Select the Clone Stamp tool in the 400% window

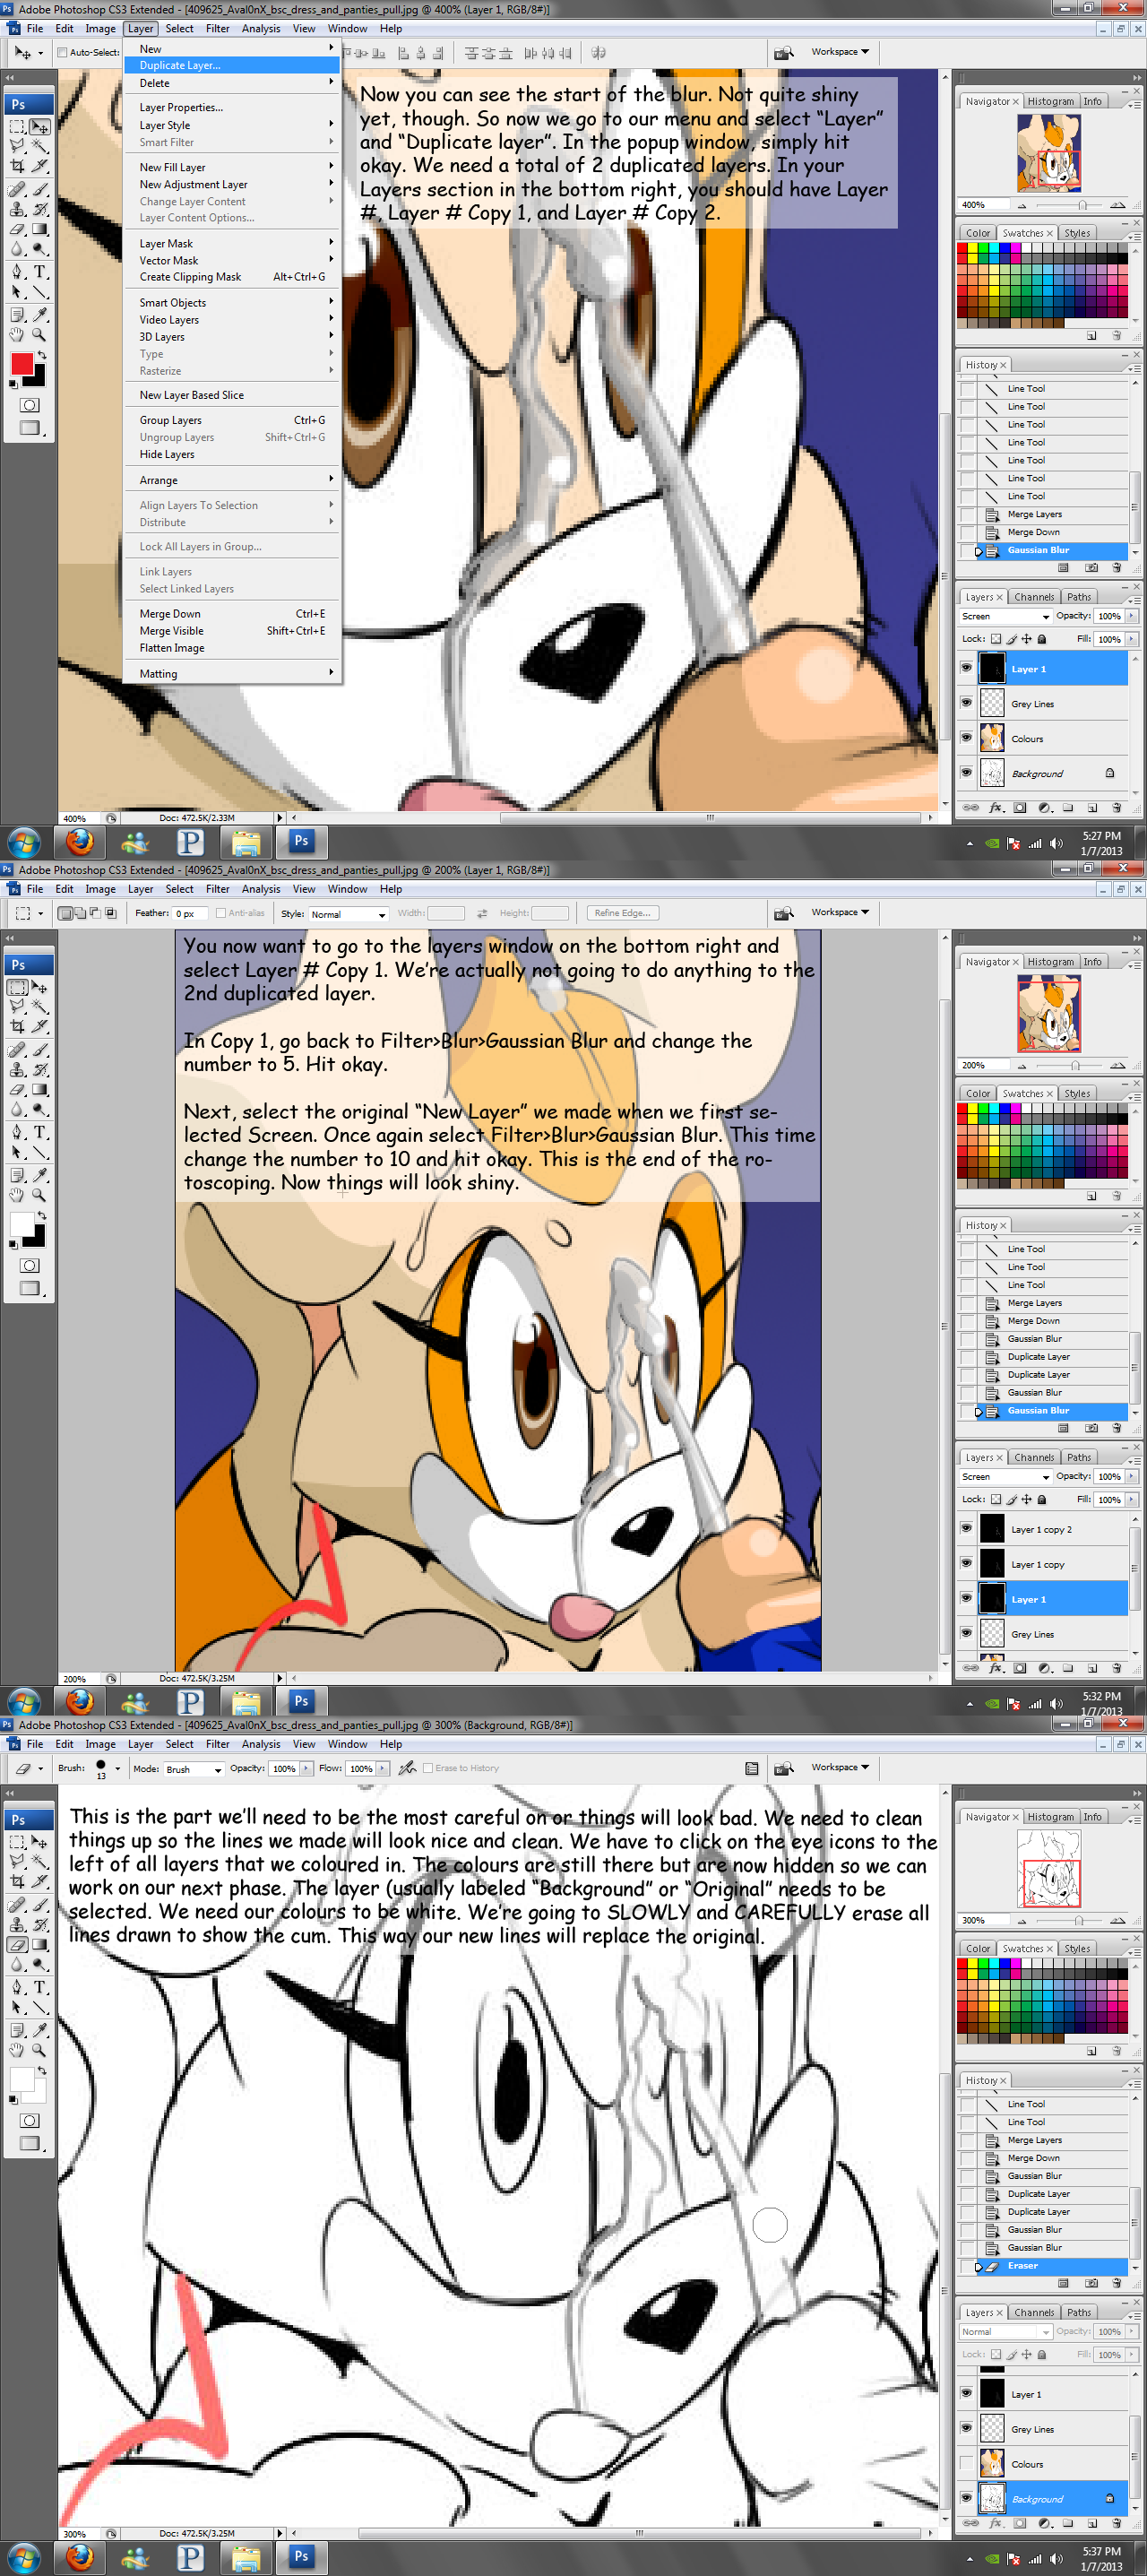(17, 209)
